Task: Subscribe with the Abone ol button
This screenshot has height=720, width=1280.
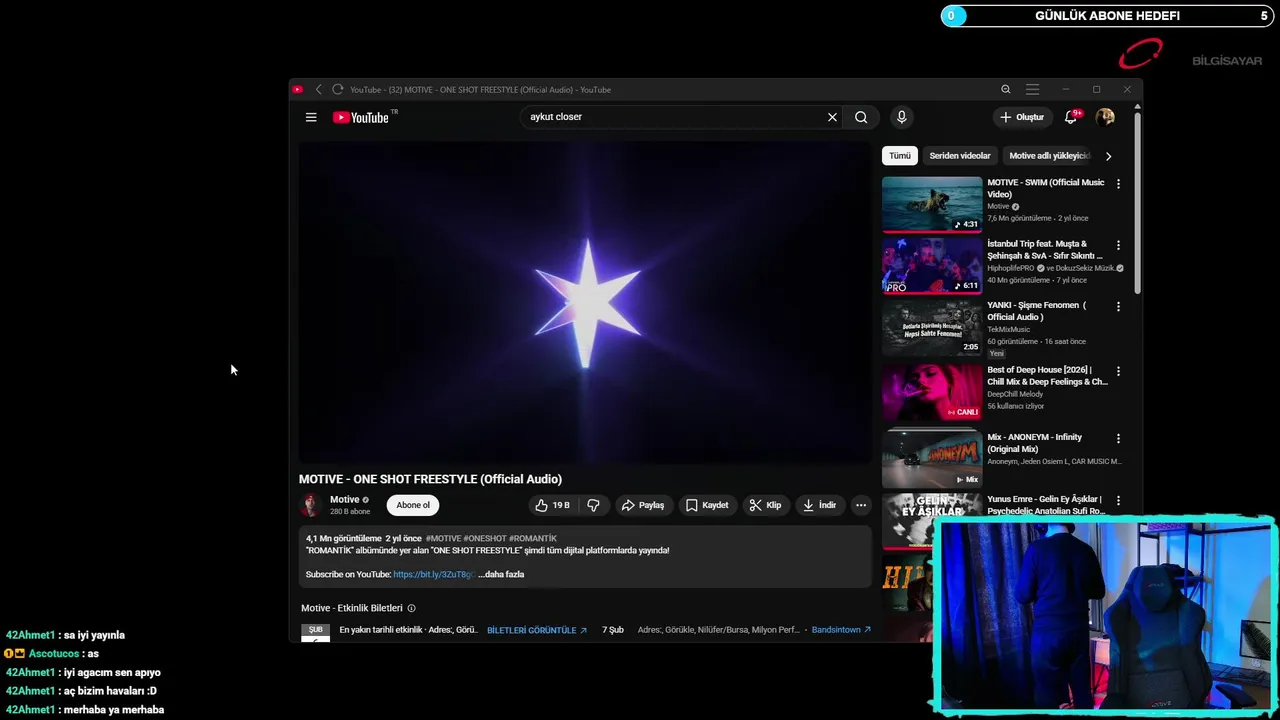Action: [x=413, y=505]
